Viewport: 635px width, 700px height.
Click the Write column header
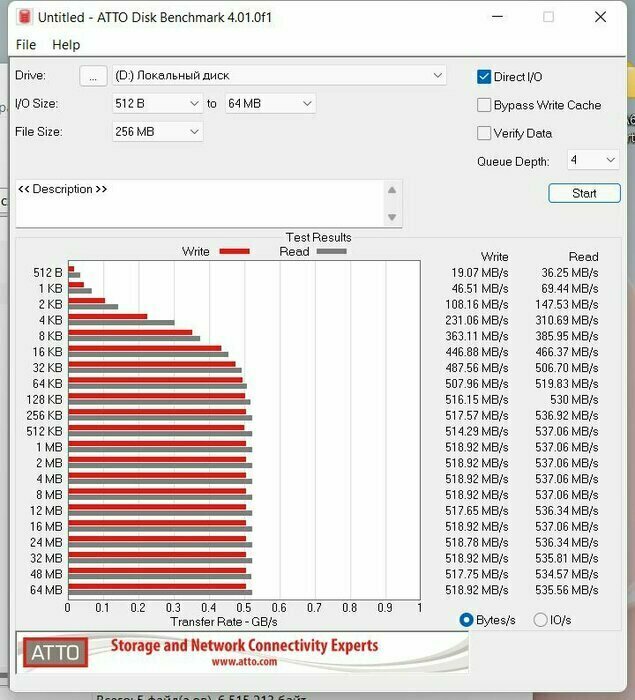click(x=494, y=257)
